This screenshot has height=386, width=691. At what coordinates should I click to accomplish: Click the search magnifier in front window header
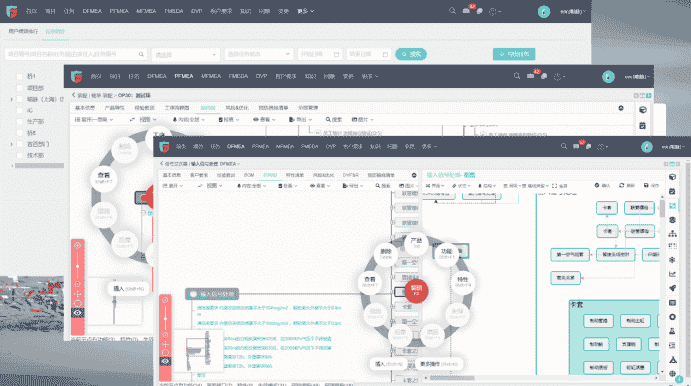point(564,146)
